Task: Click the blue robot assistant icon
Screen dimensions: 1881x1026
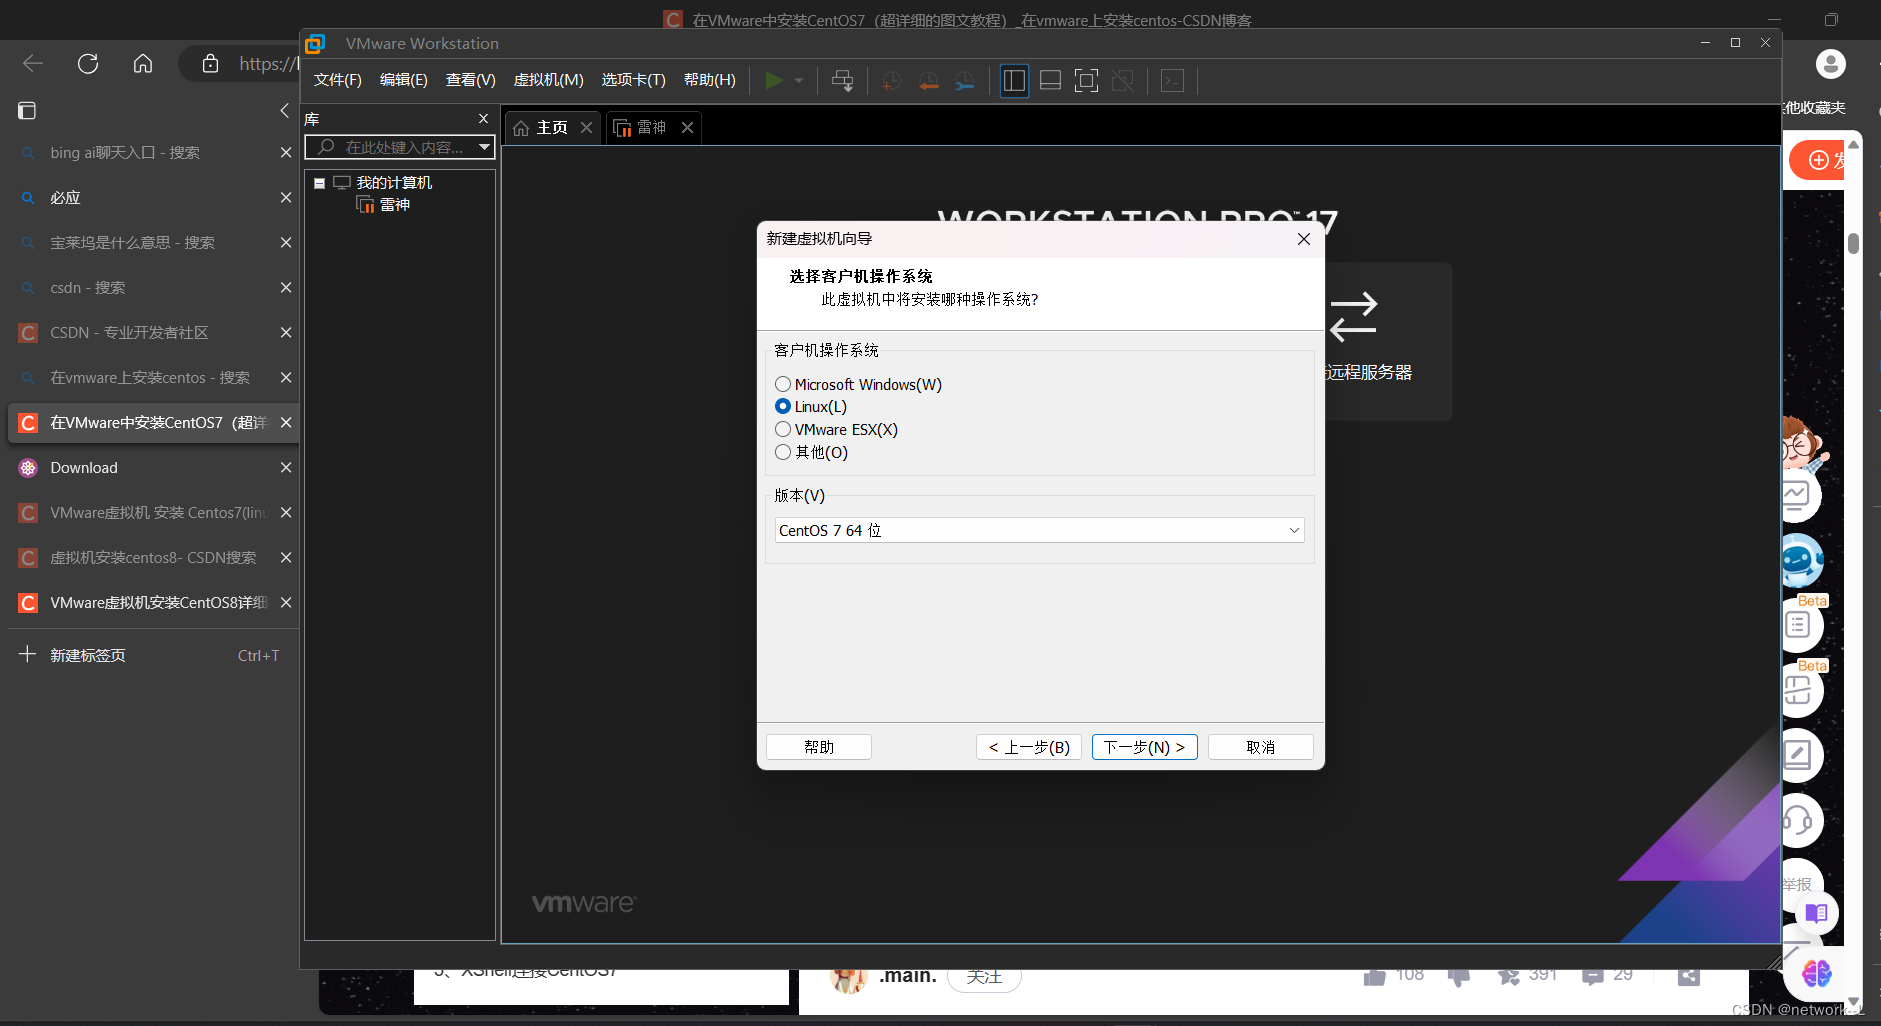Action: [x=1801, y=560]
